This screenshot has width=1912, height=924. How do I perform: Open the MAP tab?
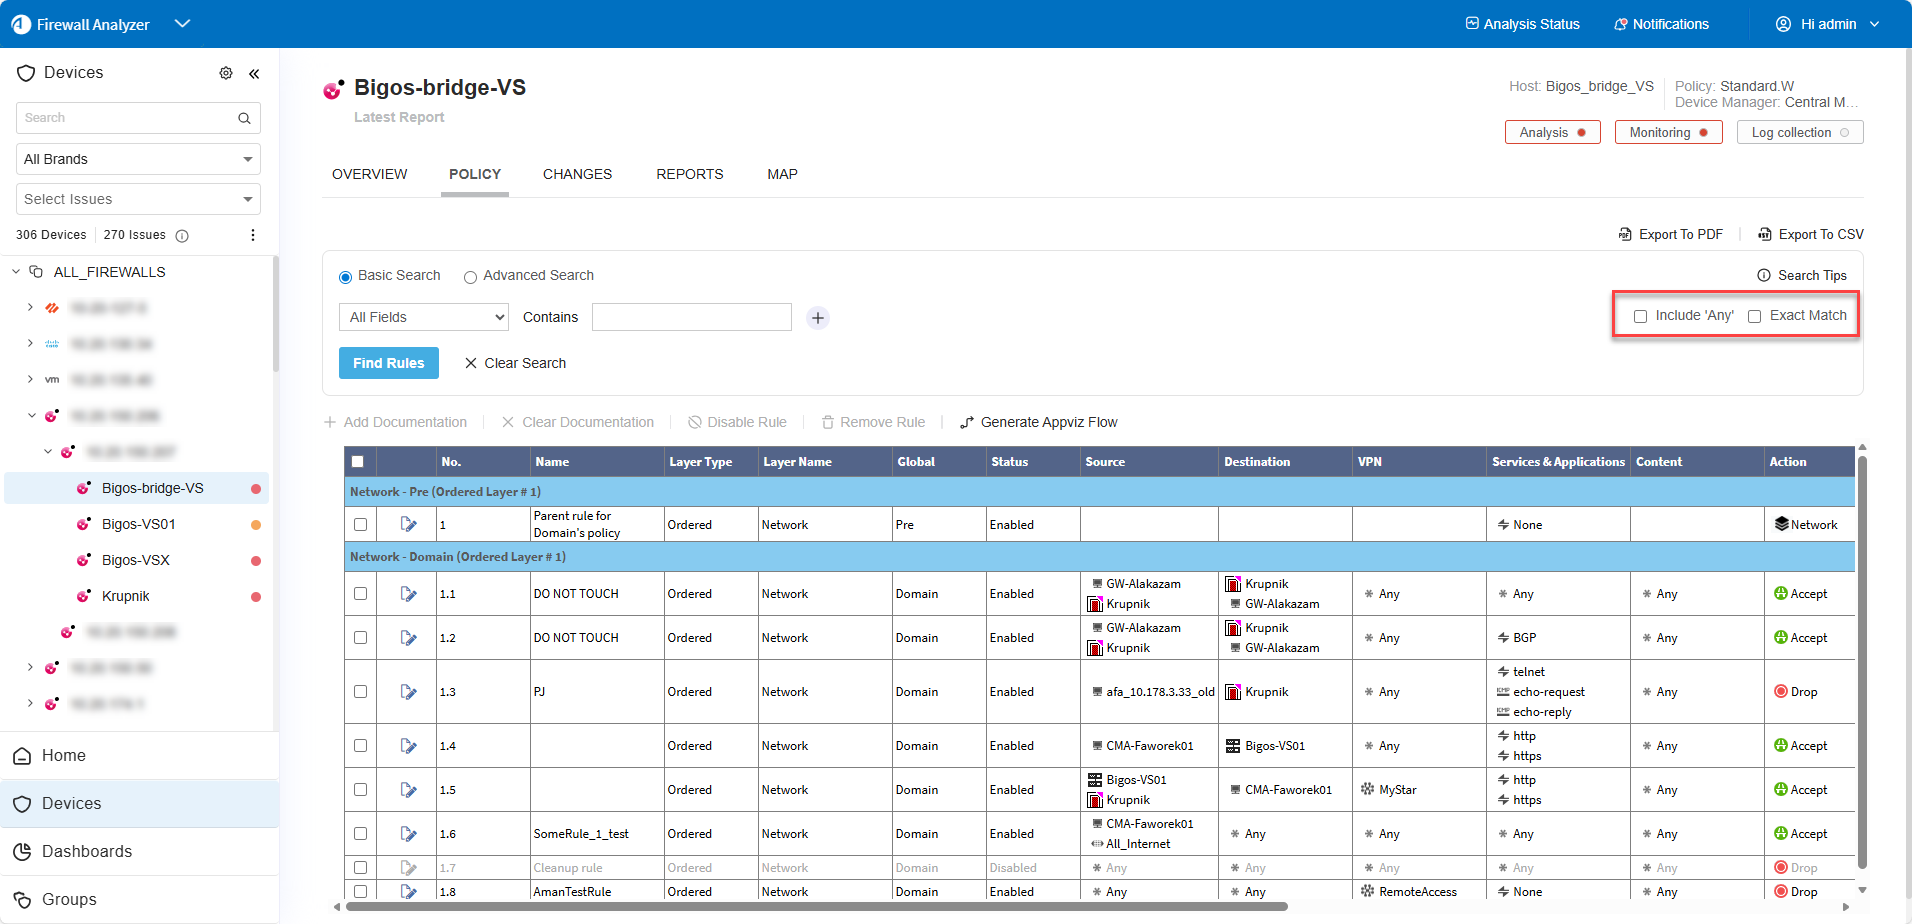tap(782, 174)
